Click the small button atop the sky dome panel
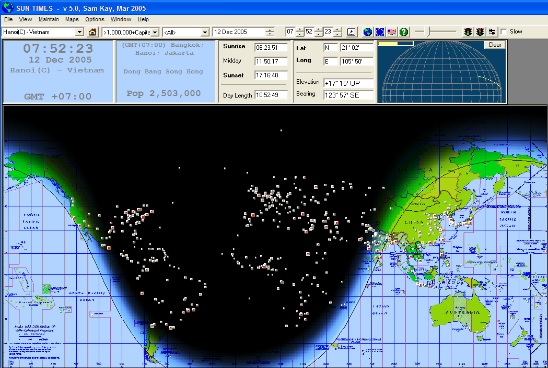The height and width of the screenshot is (368, 548). 495,45
